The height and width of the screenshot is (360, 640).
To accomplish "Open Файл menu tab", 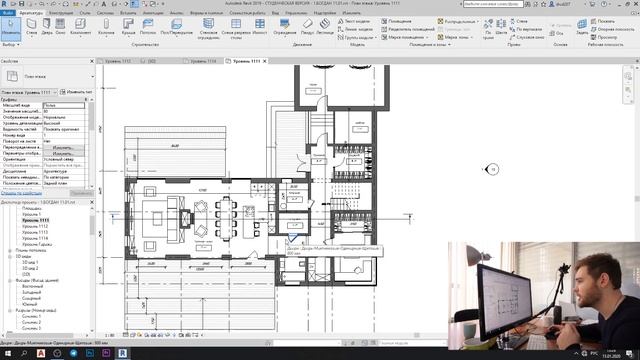I will click(x=7, y=13).
